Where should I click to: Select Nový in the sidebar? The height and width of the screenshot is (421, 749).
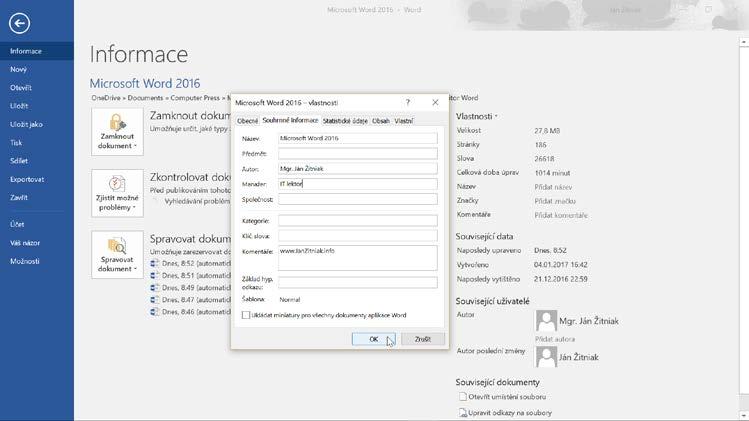pyautogui.click(x=37, y=69)
